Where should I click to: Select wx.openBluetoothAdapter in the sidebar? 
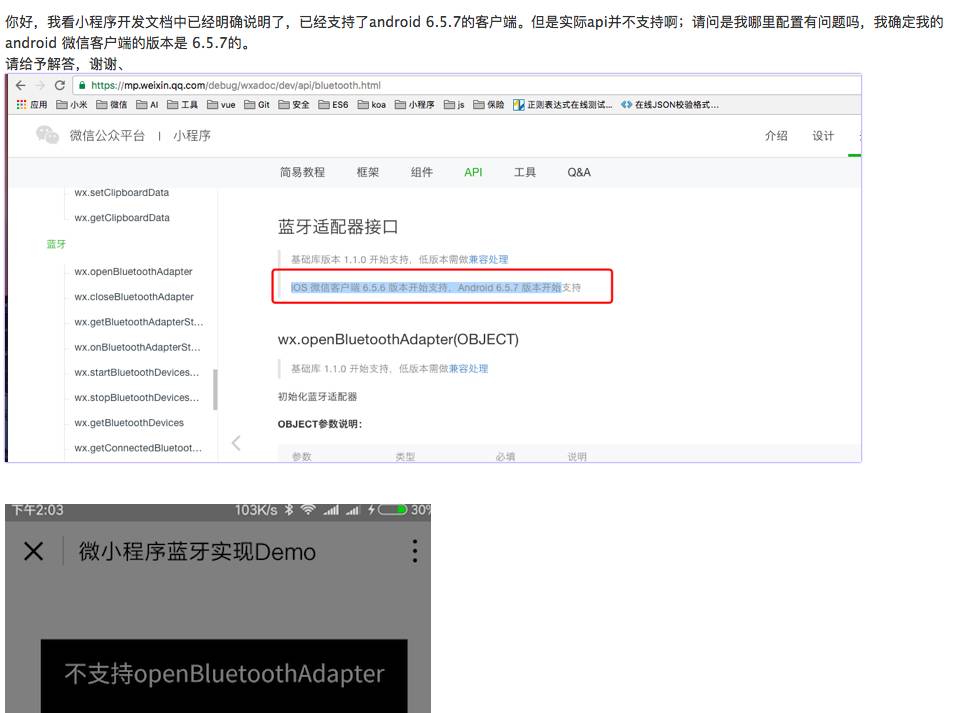tap(133, 272)
